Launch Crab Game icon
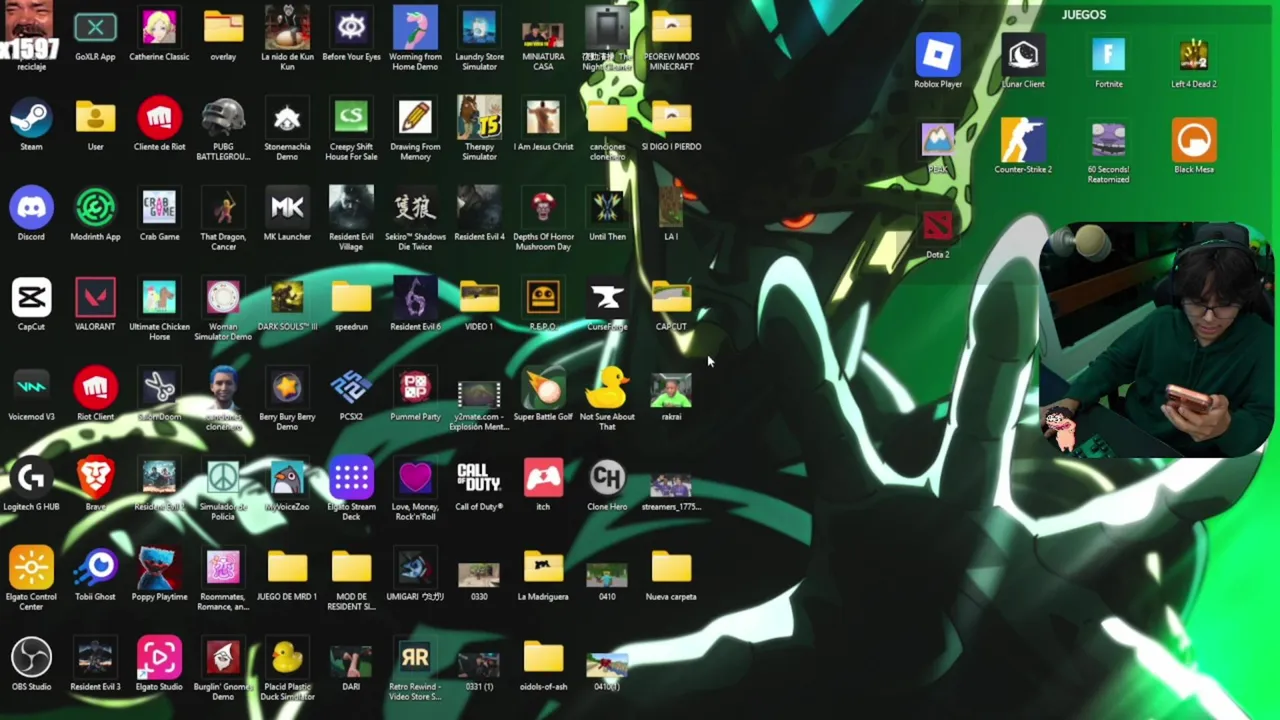1280x720 pixels. coord(159,208)
